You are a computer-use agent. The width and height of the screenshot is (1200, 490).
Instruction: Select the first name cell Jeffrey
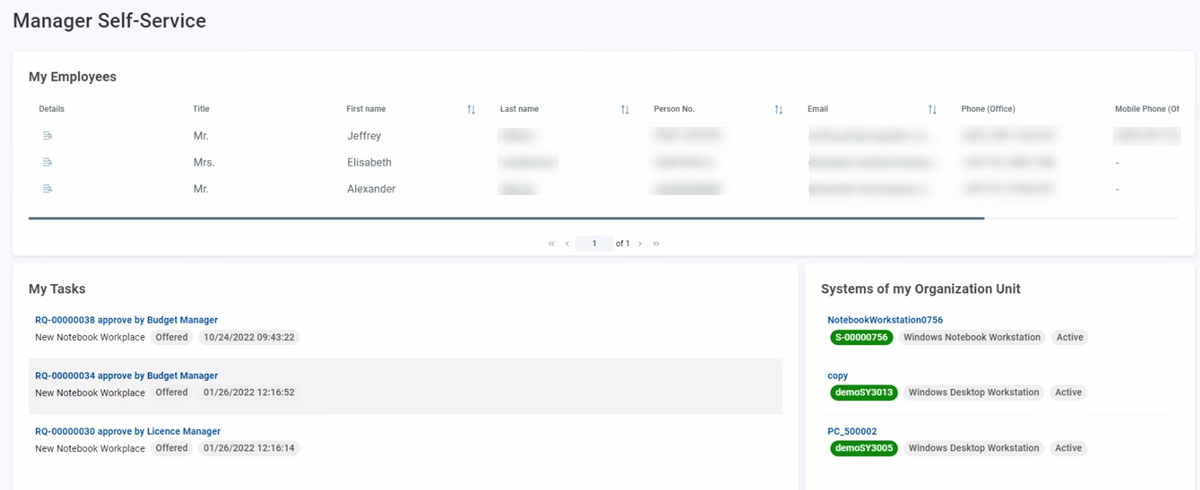point(364,135)
